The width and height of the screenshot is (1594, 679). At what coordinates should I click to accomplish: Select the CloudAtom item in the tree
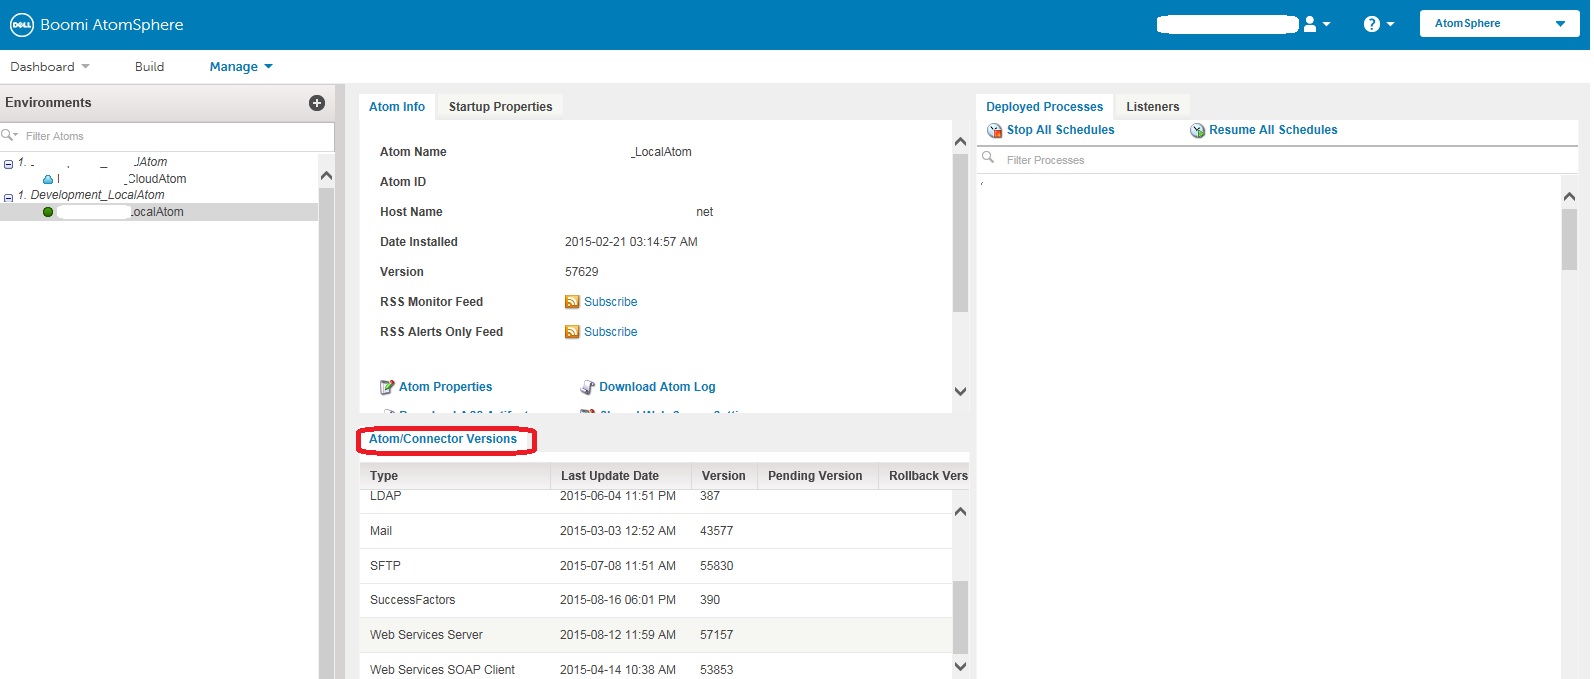pos(156,179)
